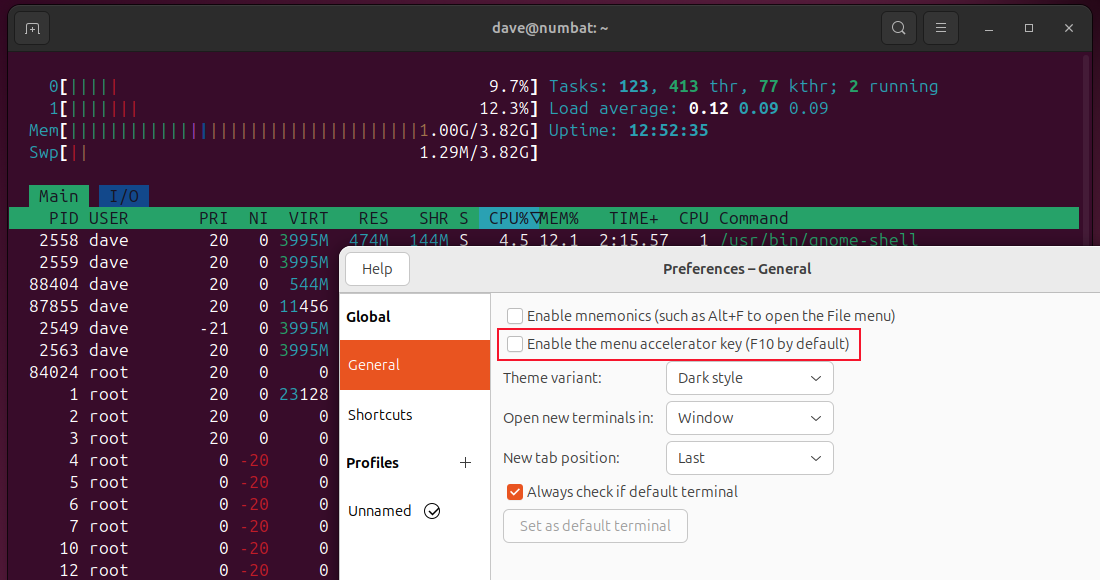This screenshot has height=580, width=1100.
Task: Switch to the I/O tab in htop
Action: click(124, 196)
